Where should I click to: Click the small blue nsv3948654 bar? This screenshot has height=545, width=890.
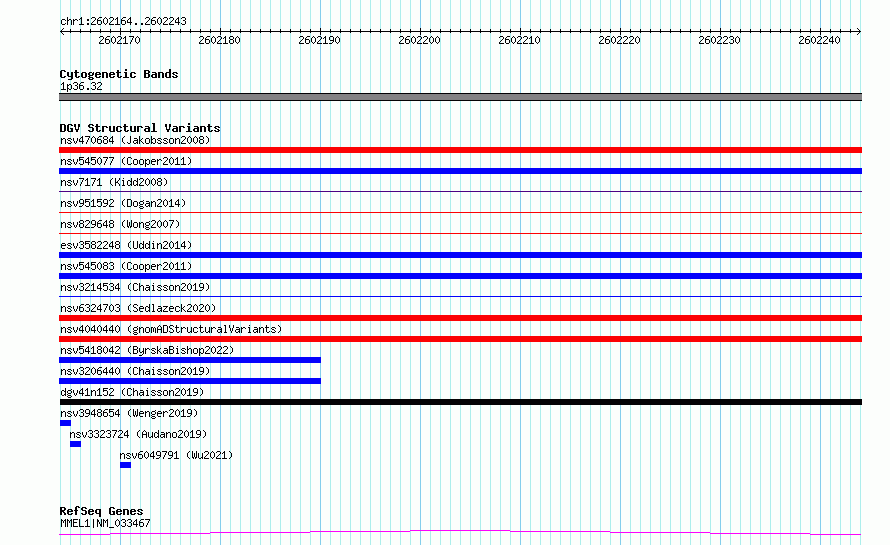click(65, 423)
